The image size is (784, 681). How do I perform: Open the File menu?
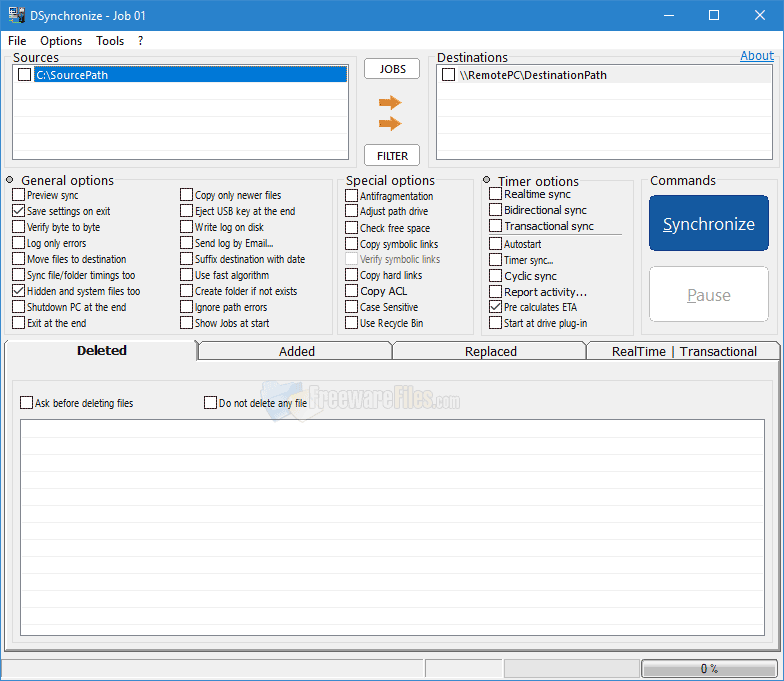click(x=17, y=40)
